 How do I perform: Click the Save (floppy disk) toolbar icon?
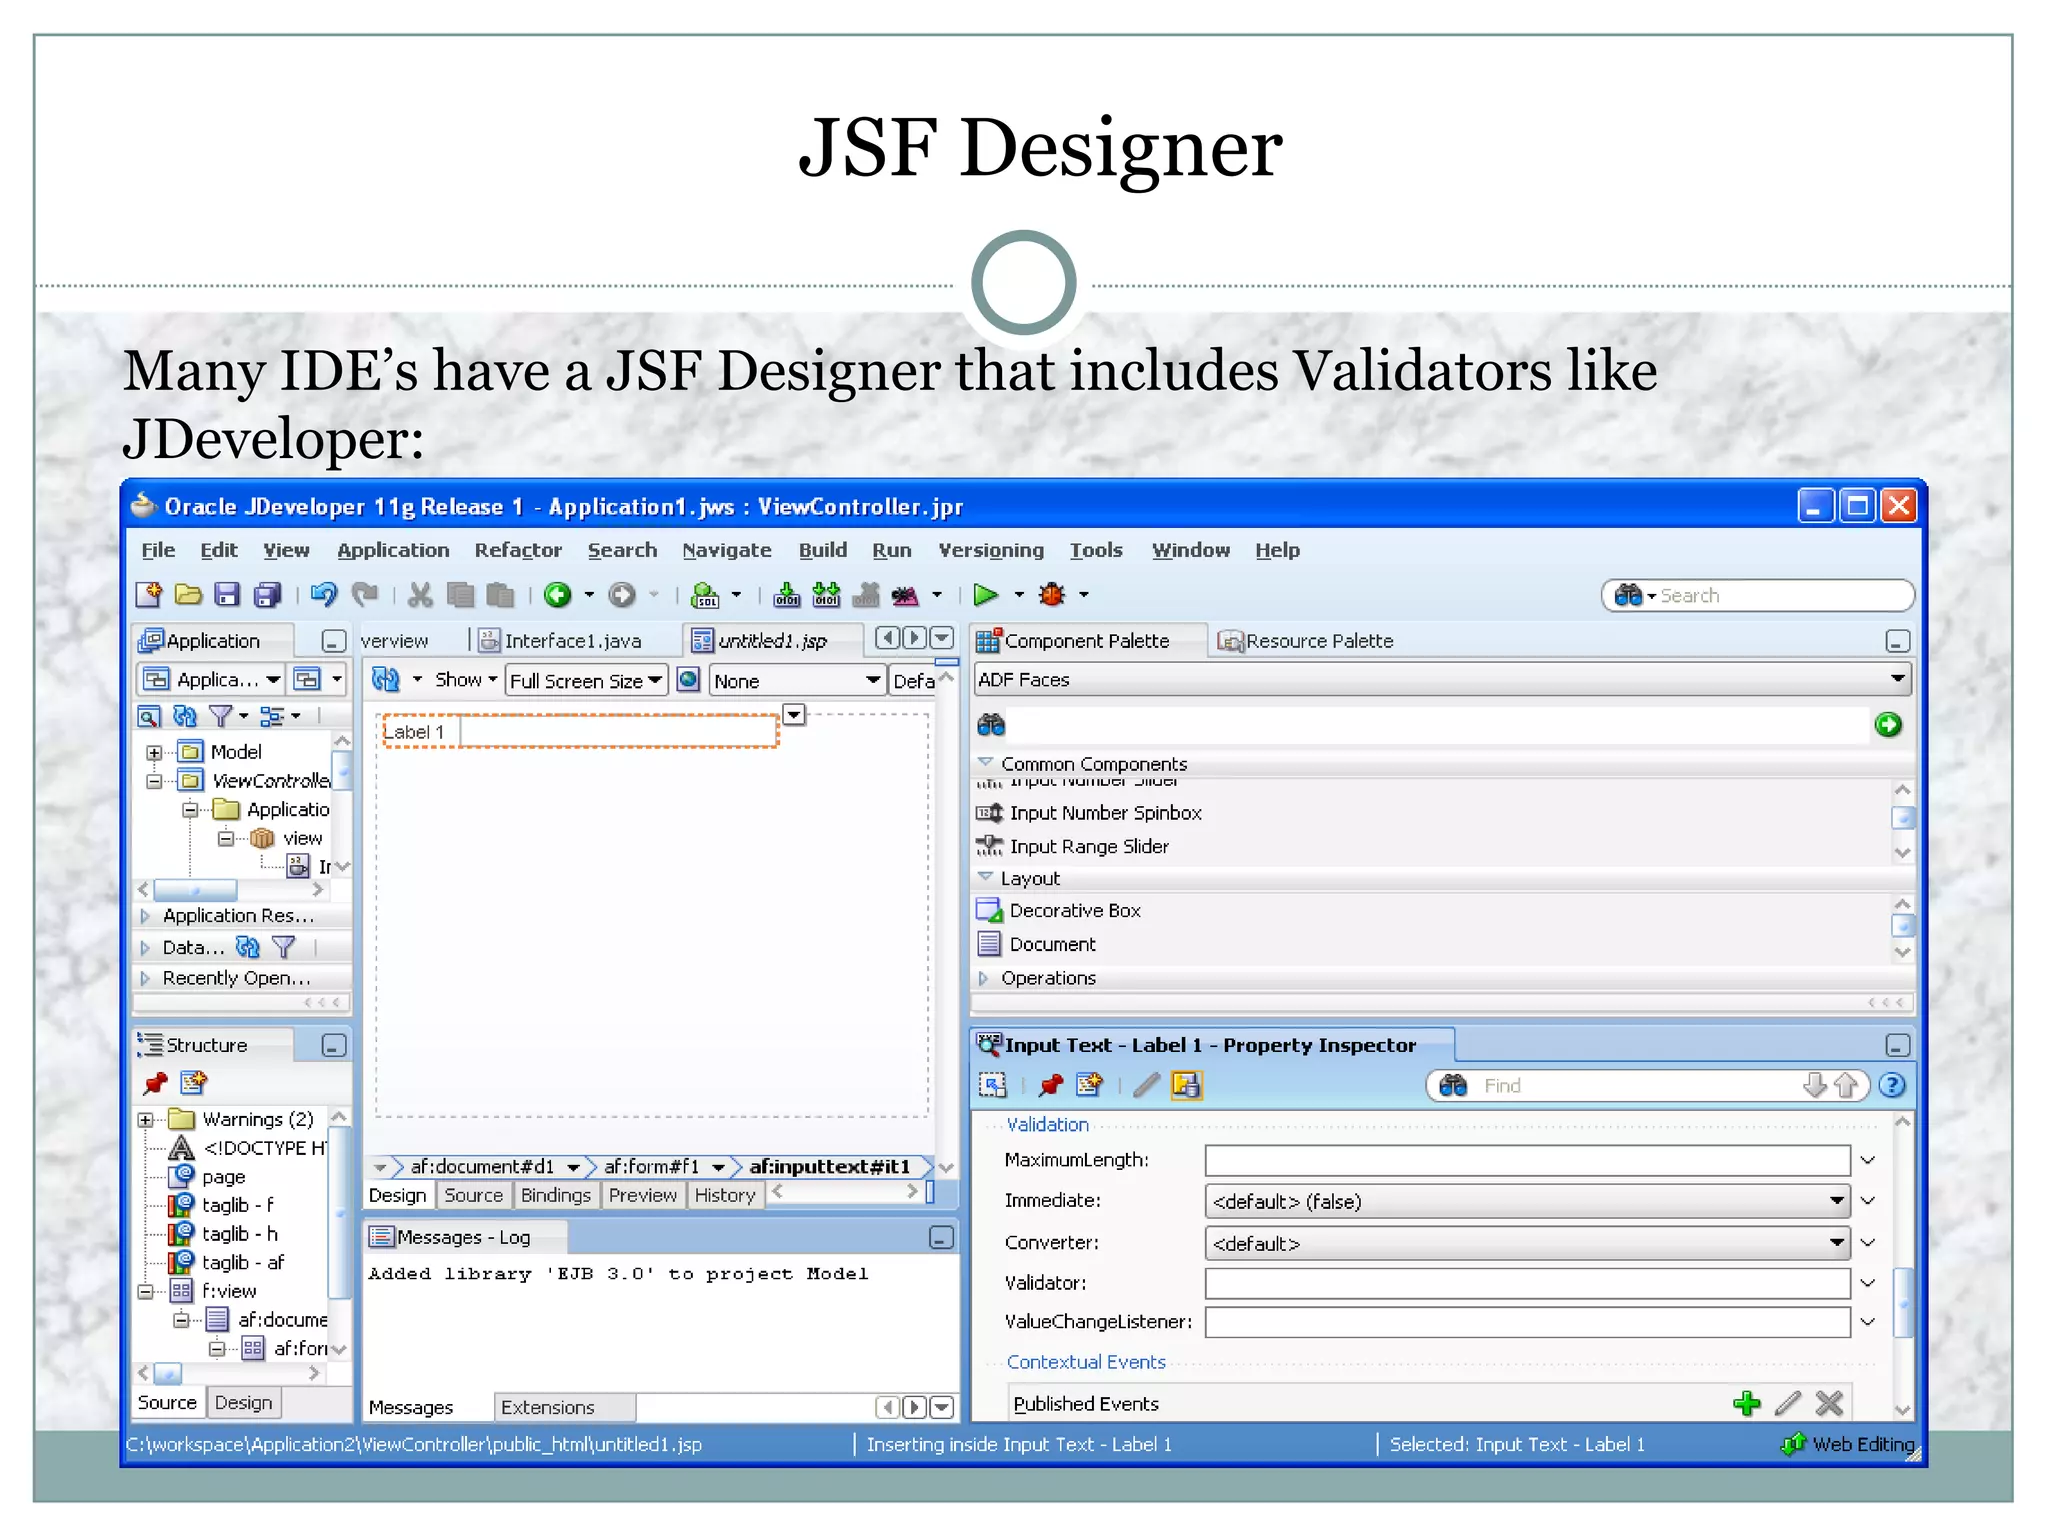tap(227, 595)
